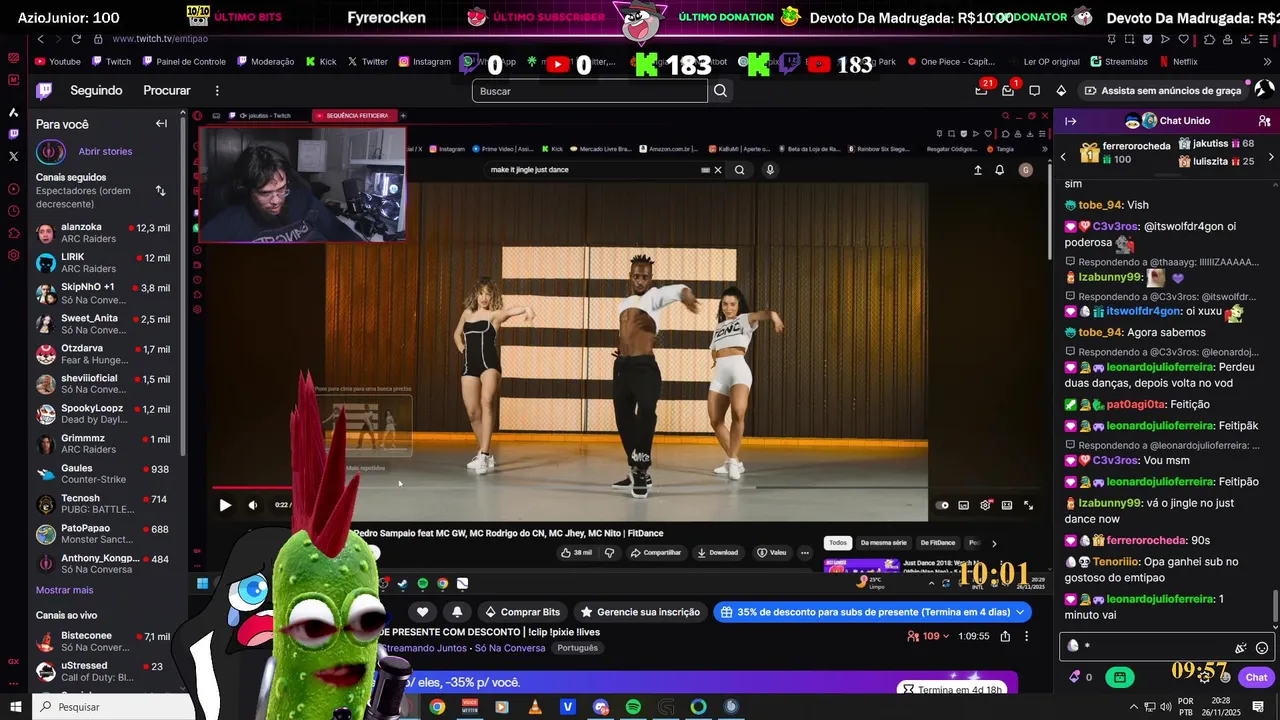Screen dimensions: 1280x720
Task: Click the Windows Start button
Action: tap(15, 707)
